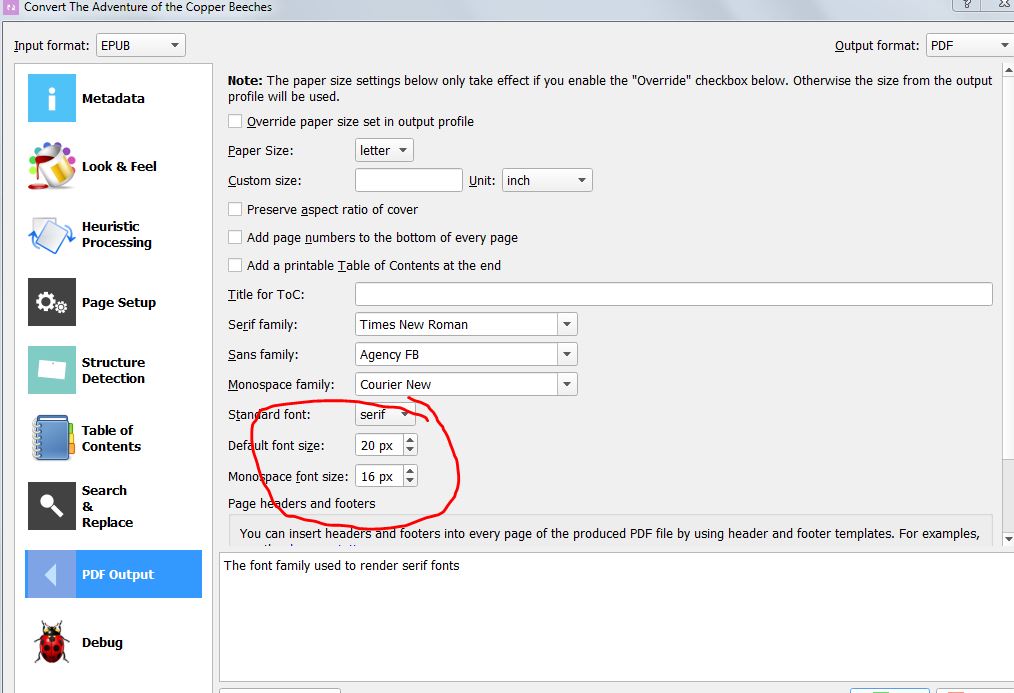1014x693 pixels.
Task: Open the Search & Replace magnifier icon
Action: 52,506
